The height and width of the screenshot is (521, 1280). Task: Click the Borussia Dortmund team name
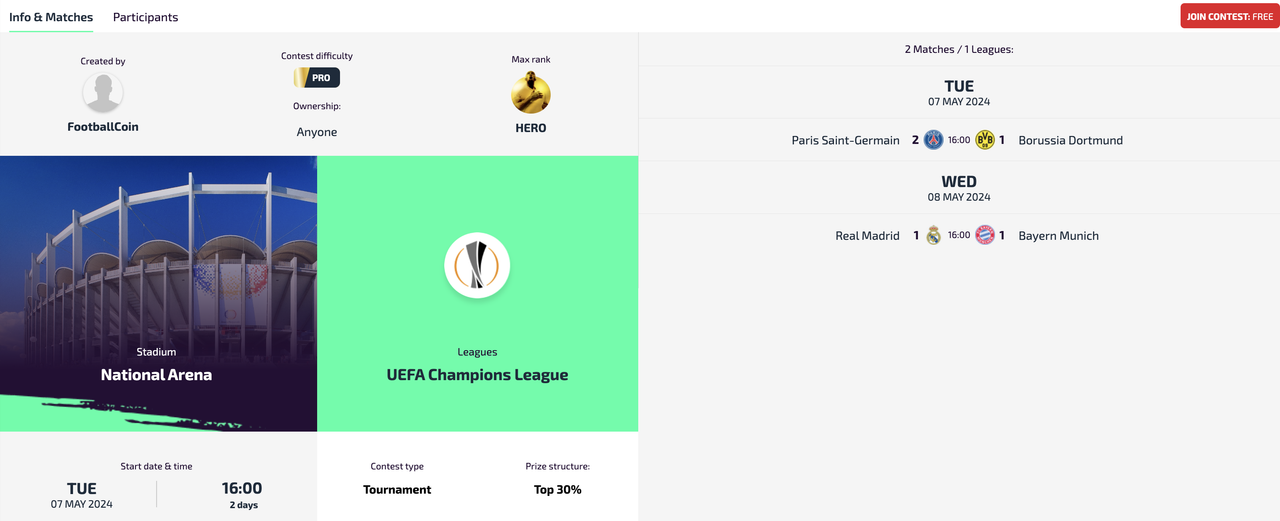point(1070,140)
